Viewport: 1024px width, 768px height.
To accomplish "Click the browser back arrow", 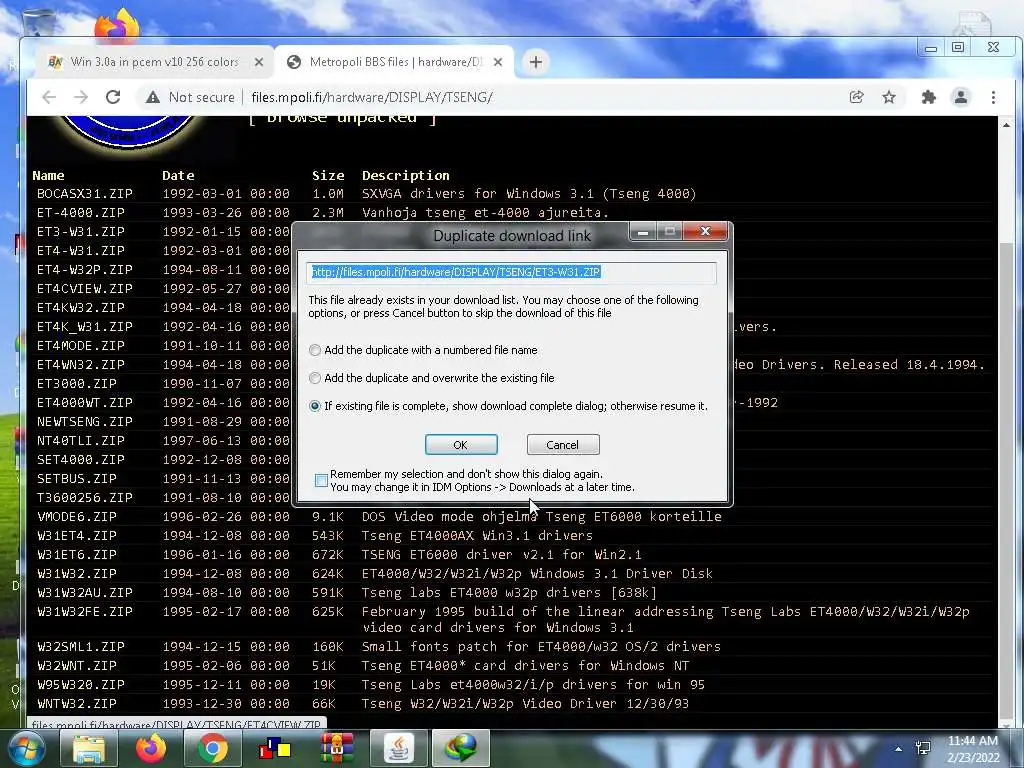I will 49,97.
